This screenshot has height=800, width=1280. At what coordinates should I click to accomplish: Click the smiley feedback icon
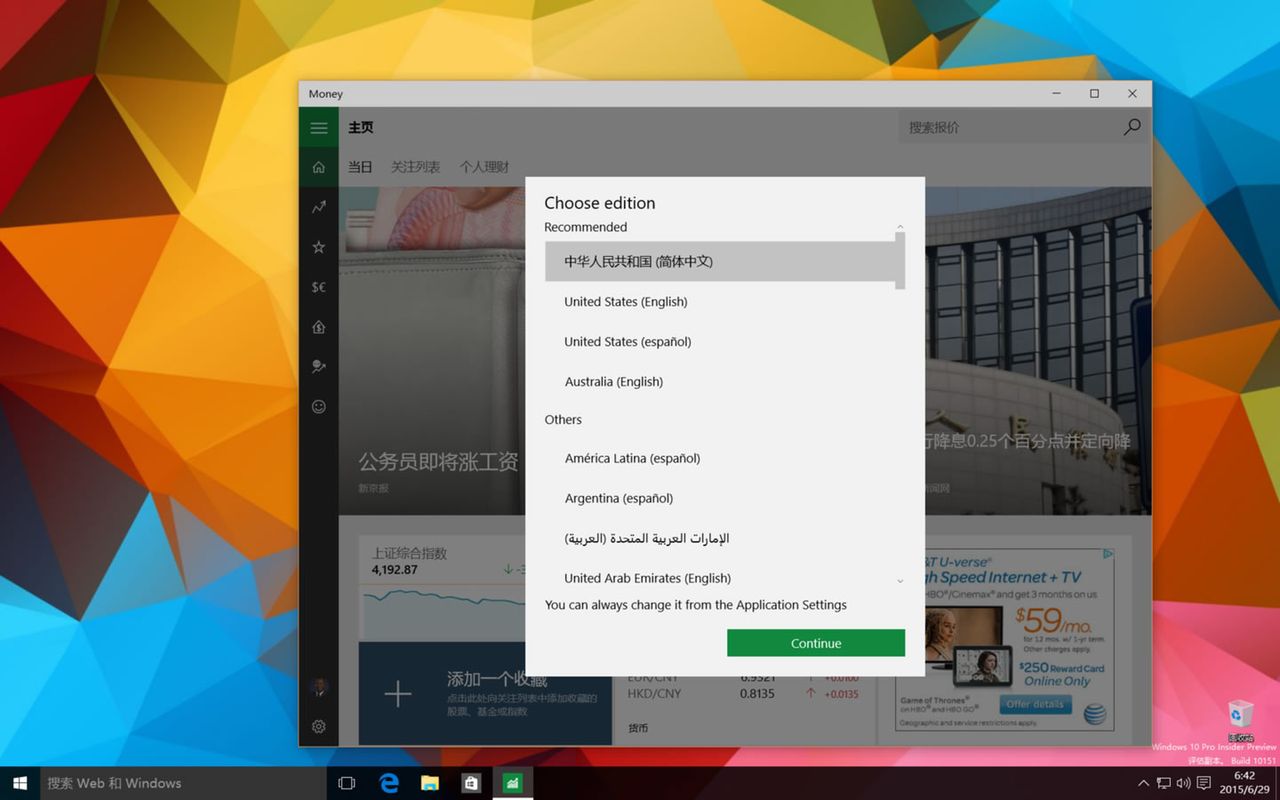point(318,407)
